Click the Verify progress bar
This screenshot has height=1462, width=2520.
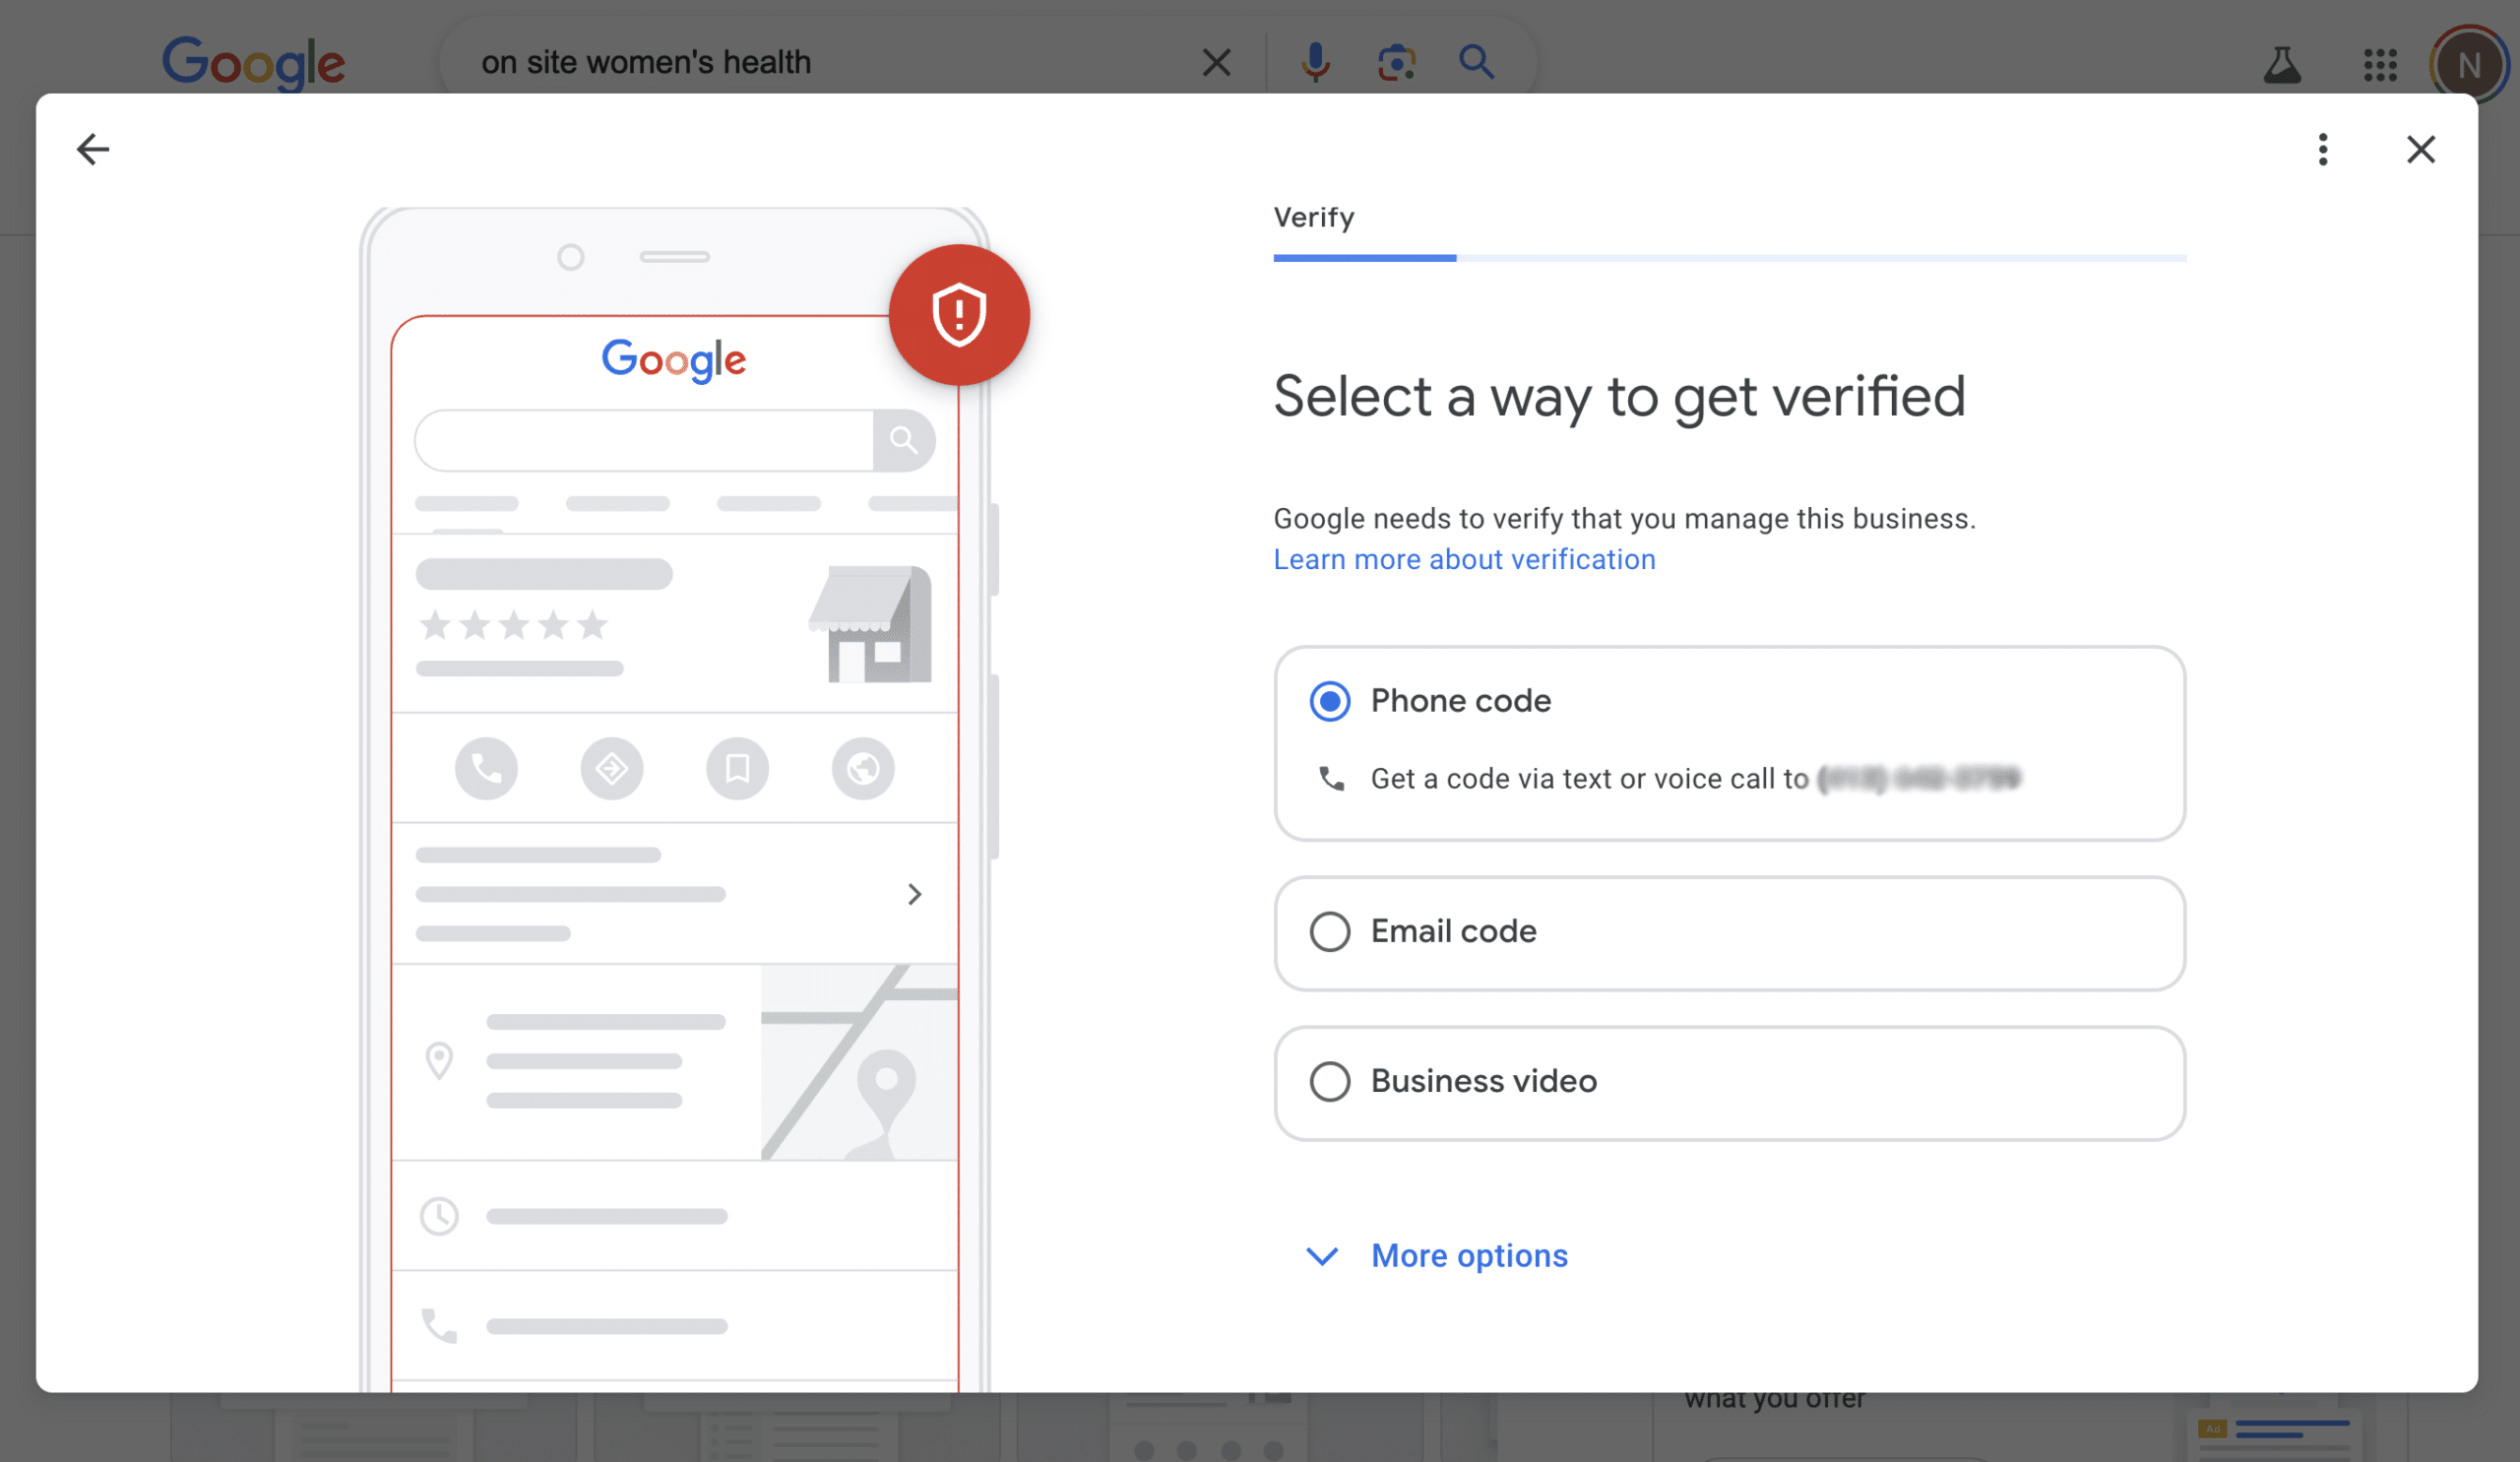click(x=1729, y=258)
